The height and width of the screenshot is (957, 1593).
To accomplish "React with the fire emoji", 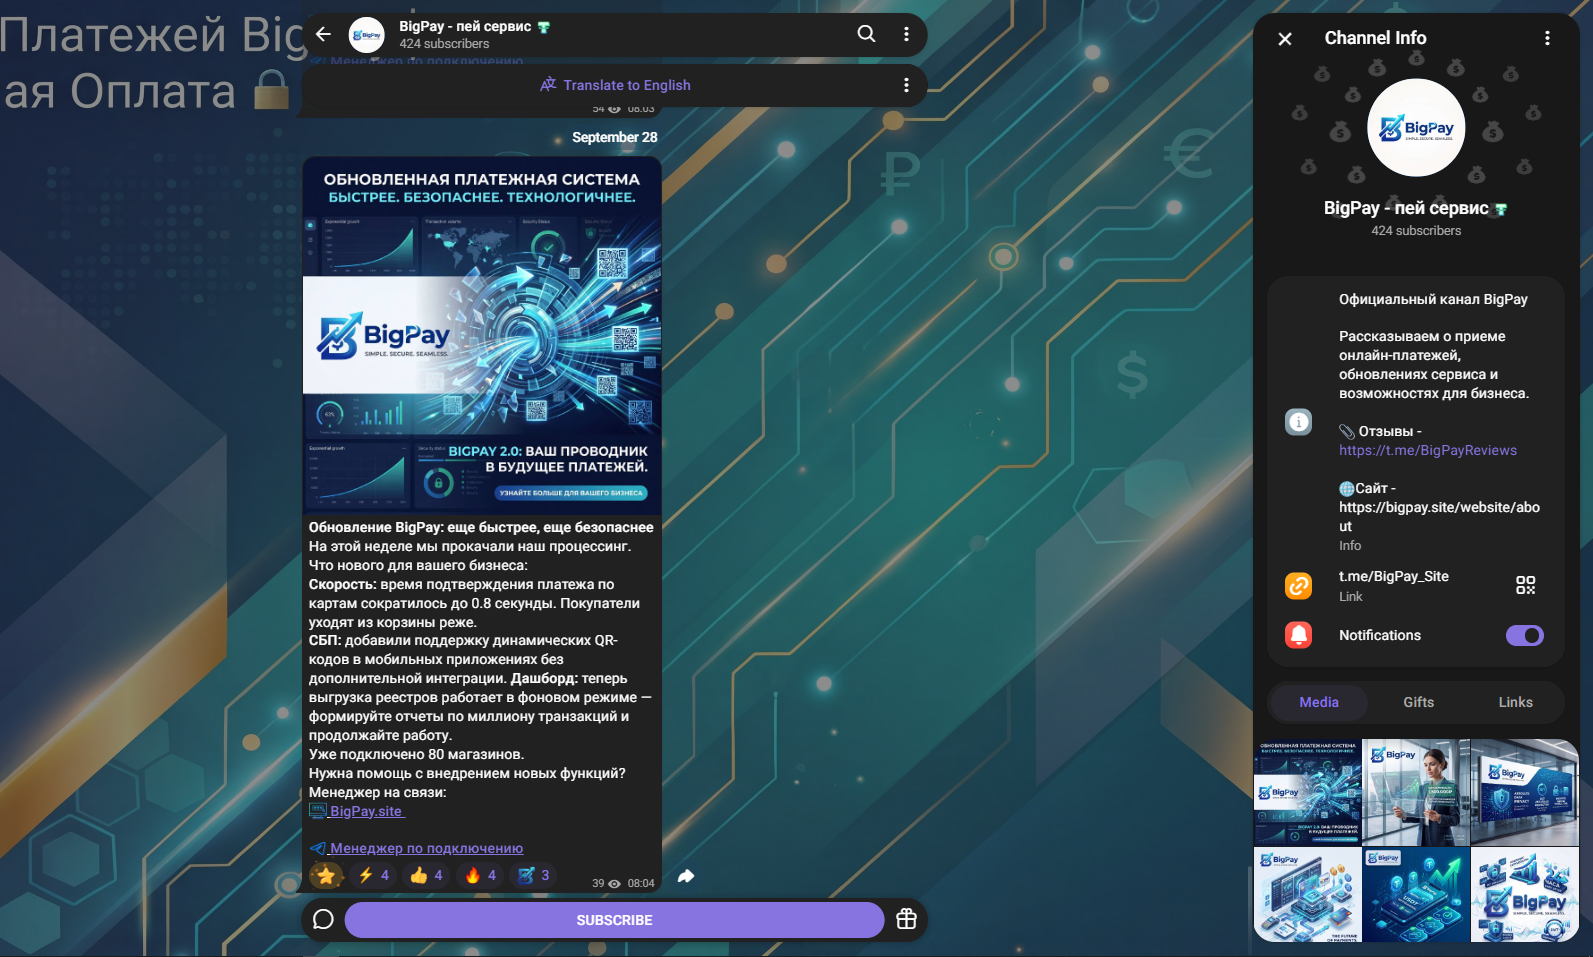I will click(x=481, y=875).
